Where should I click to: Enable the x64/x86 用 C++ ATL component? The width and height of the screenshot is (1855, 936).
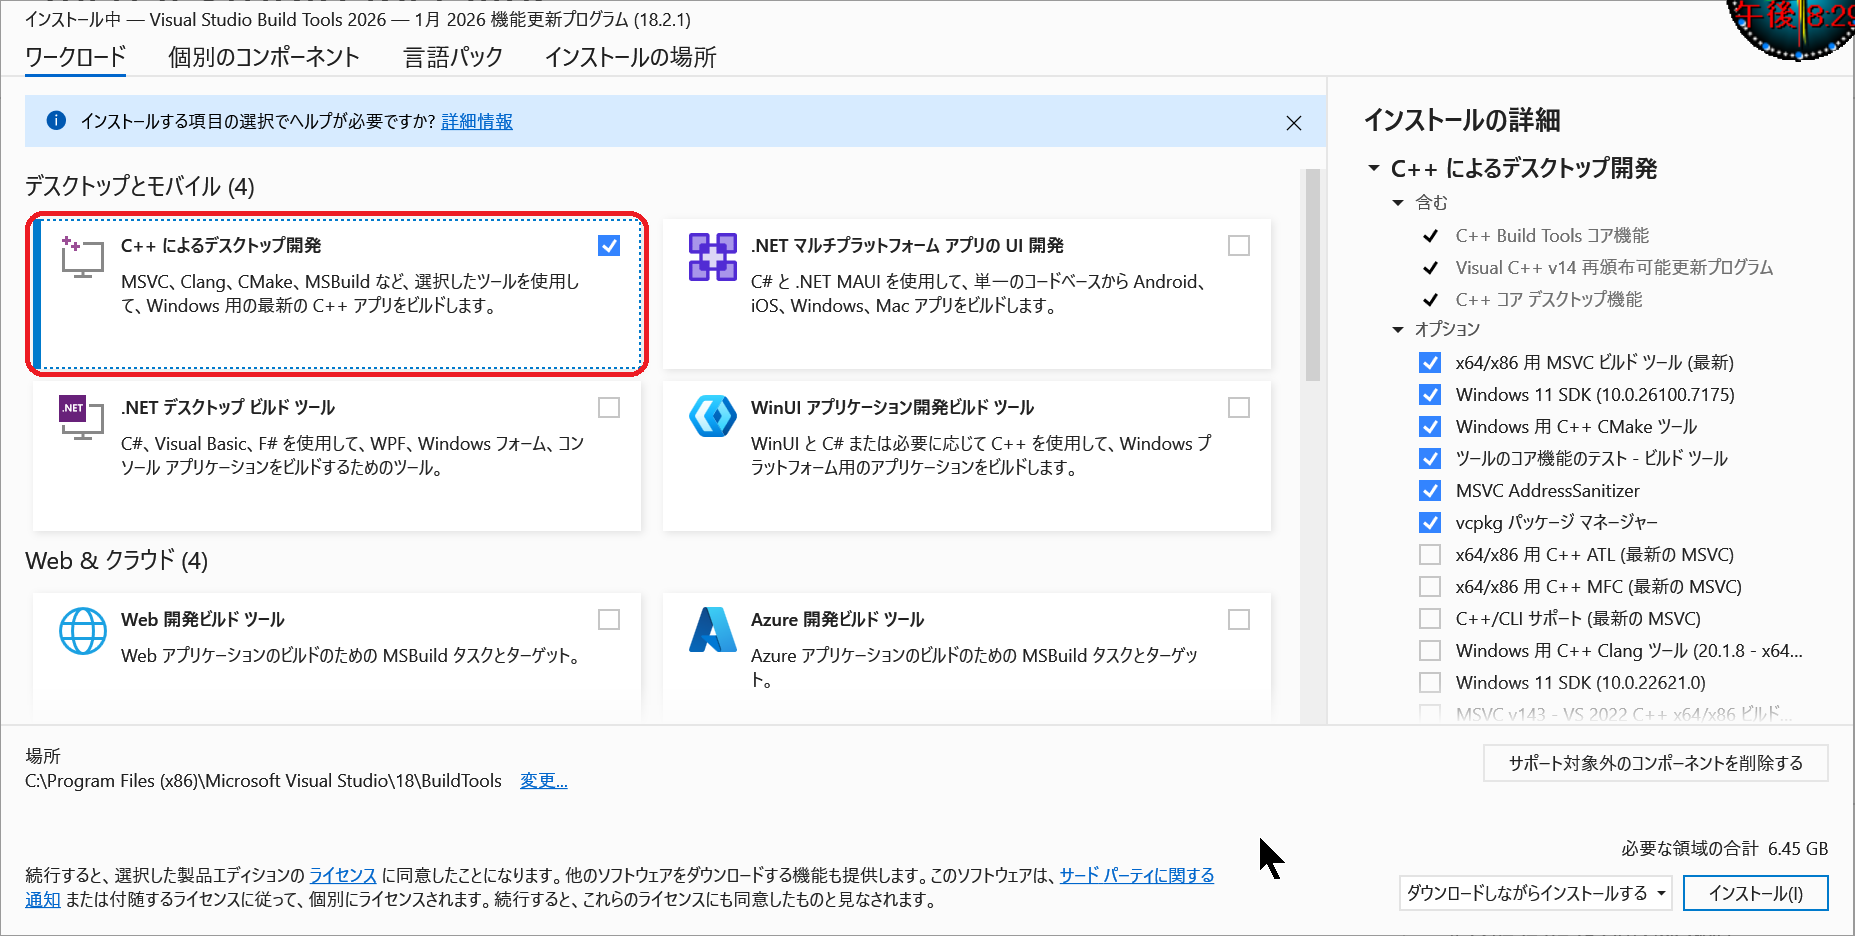pos(1430,554)
